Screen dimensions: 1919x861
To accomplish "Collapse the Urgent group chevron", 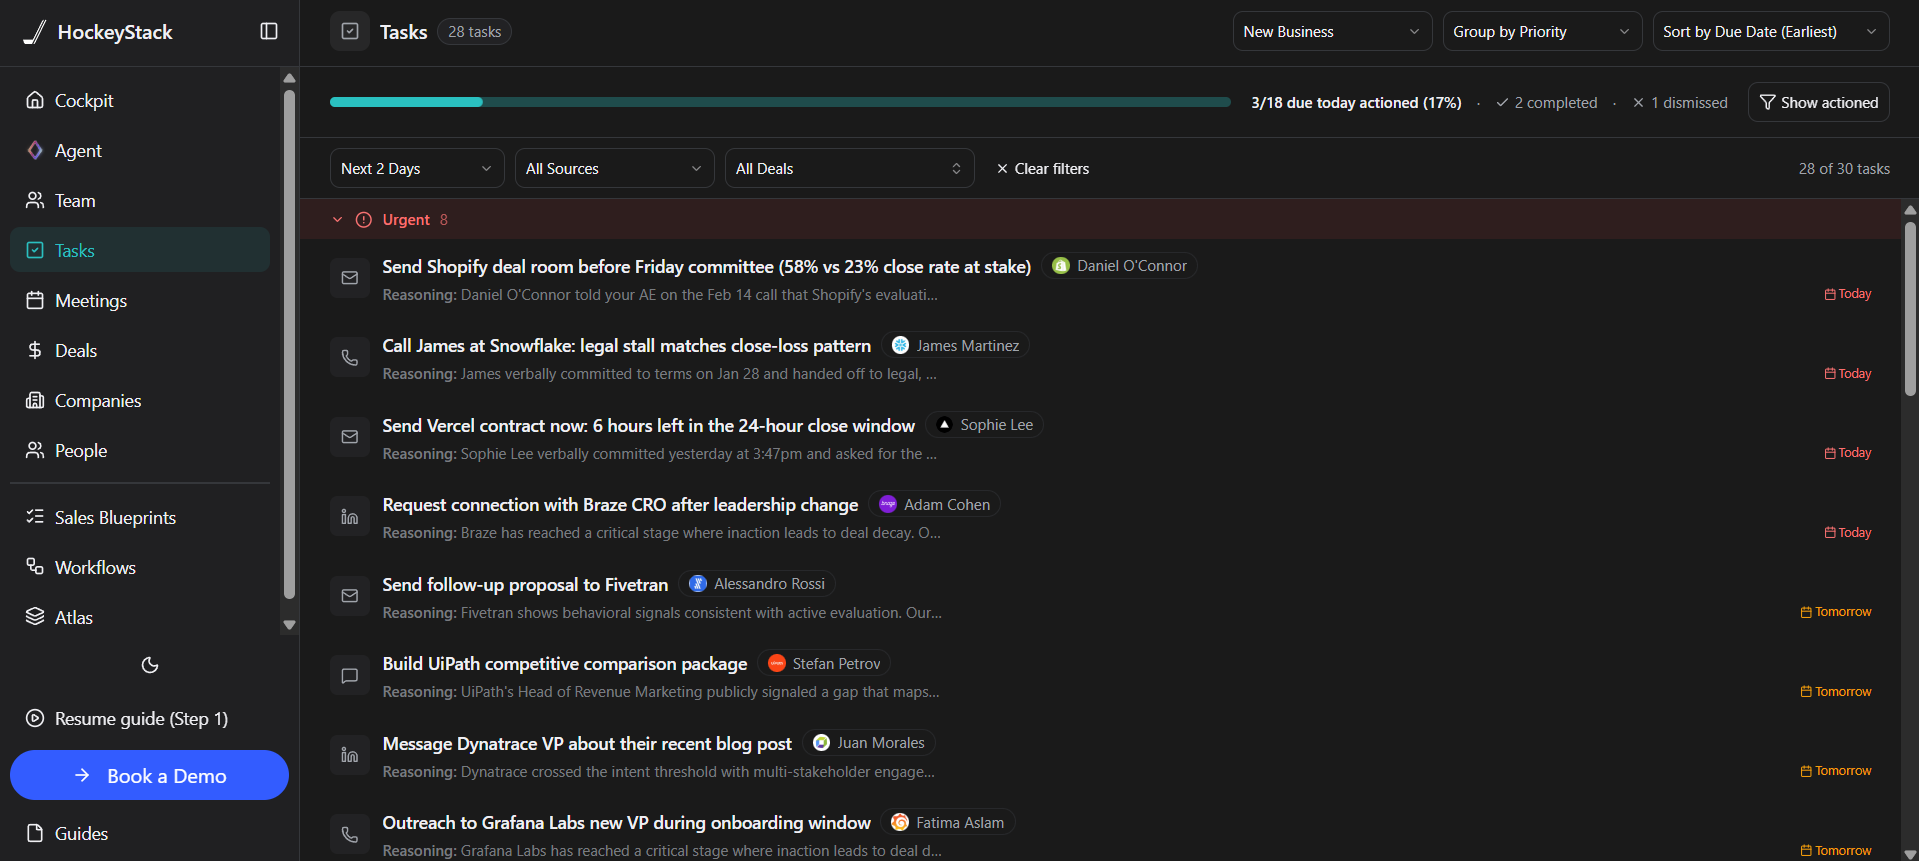I will [x=338, y=220].
